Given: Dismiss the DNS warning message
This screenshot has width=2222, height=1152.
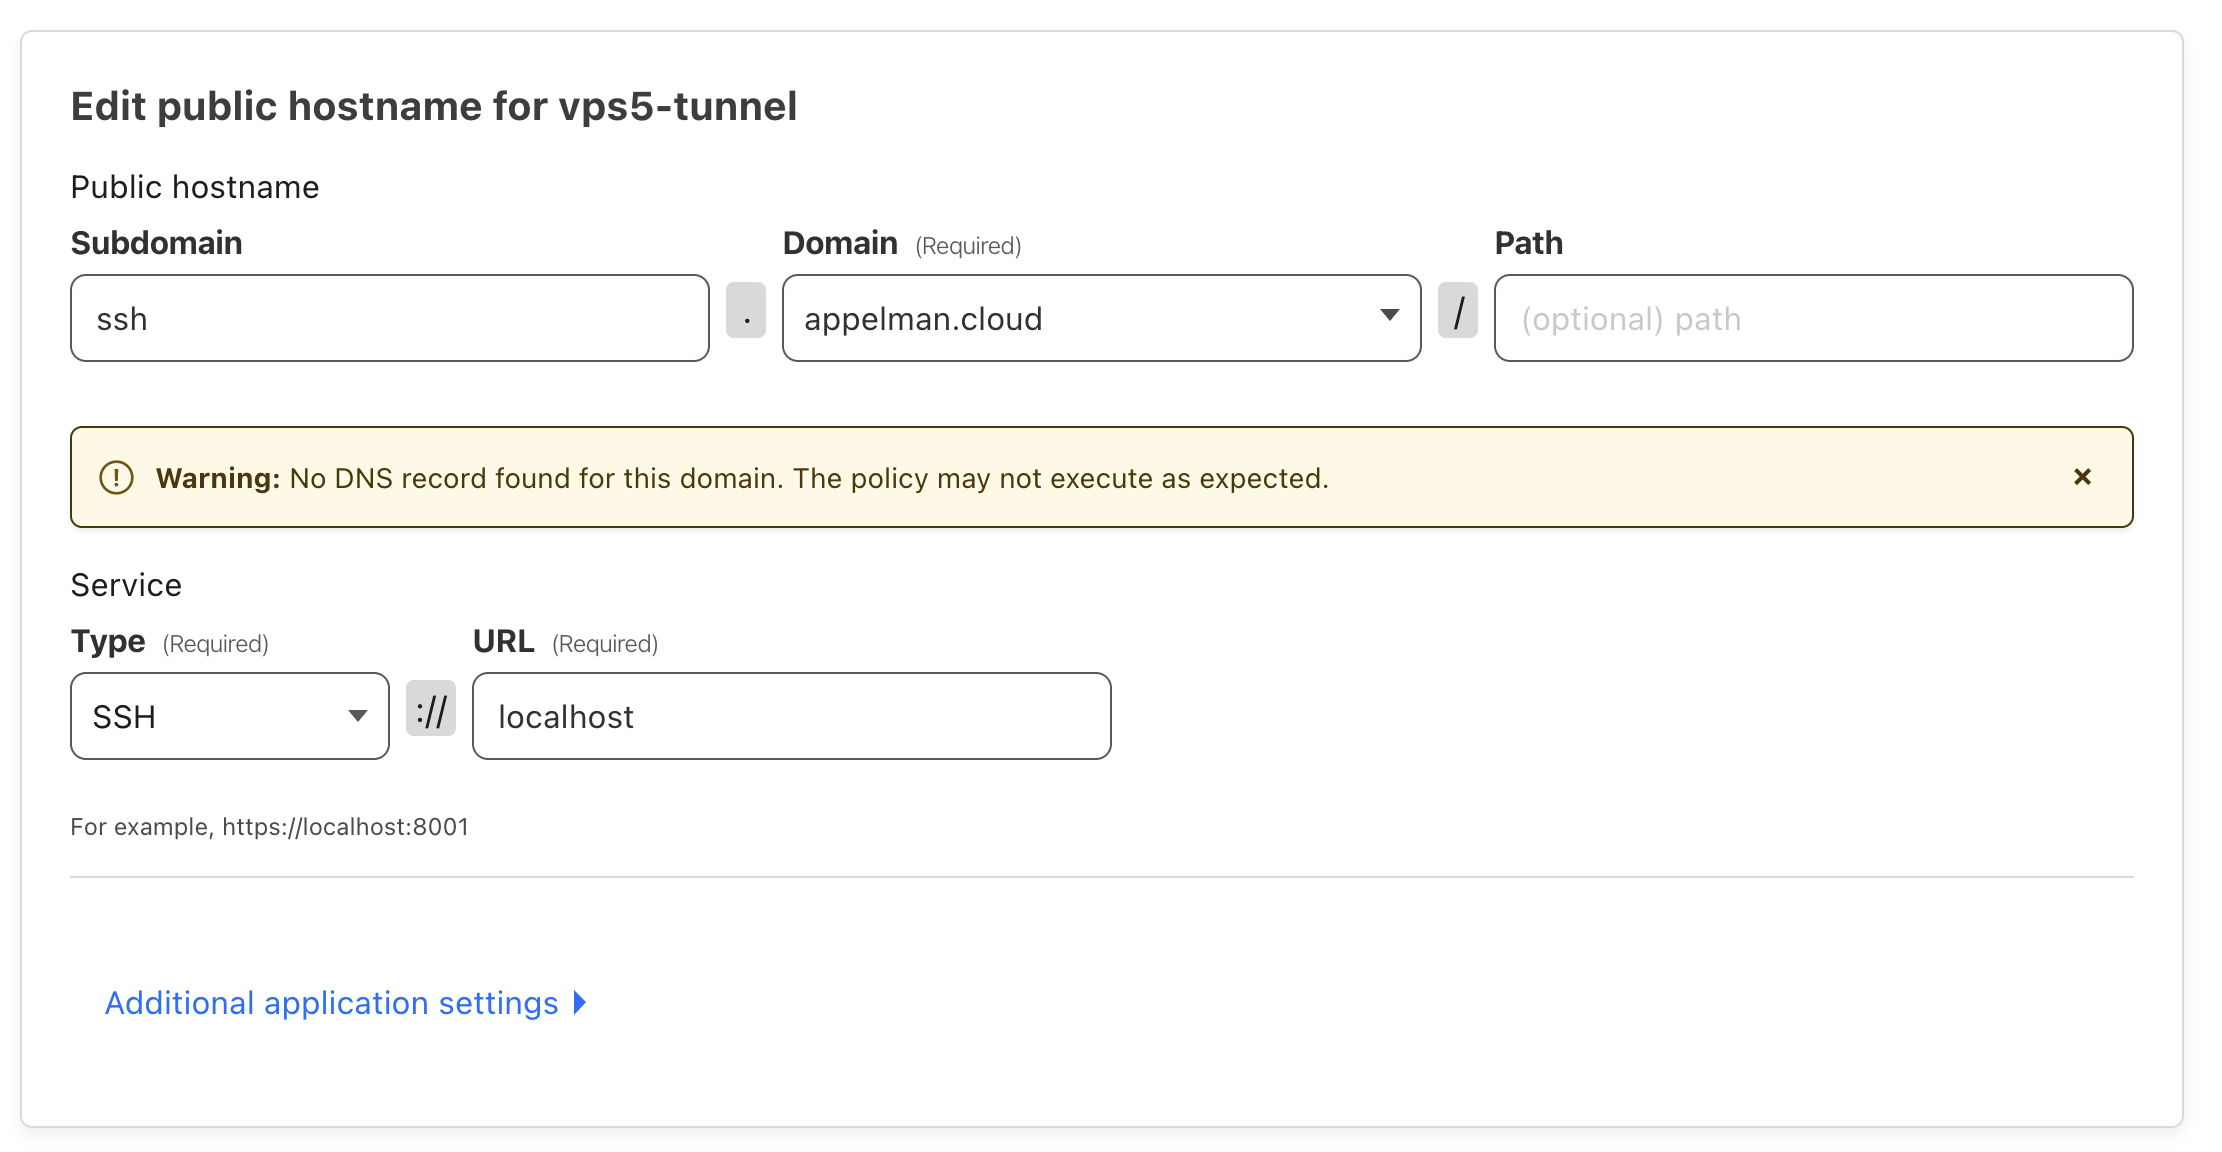Looking at the screenshot, I should 2083,477.
